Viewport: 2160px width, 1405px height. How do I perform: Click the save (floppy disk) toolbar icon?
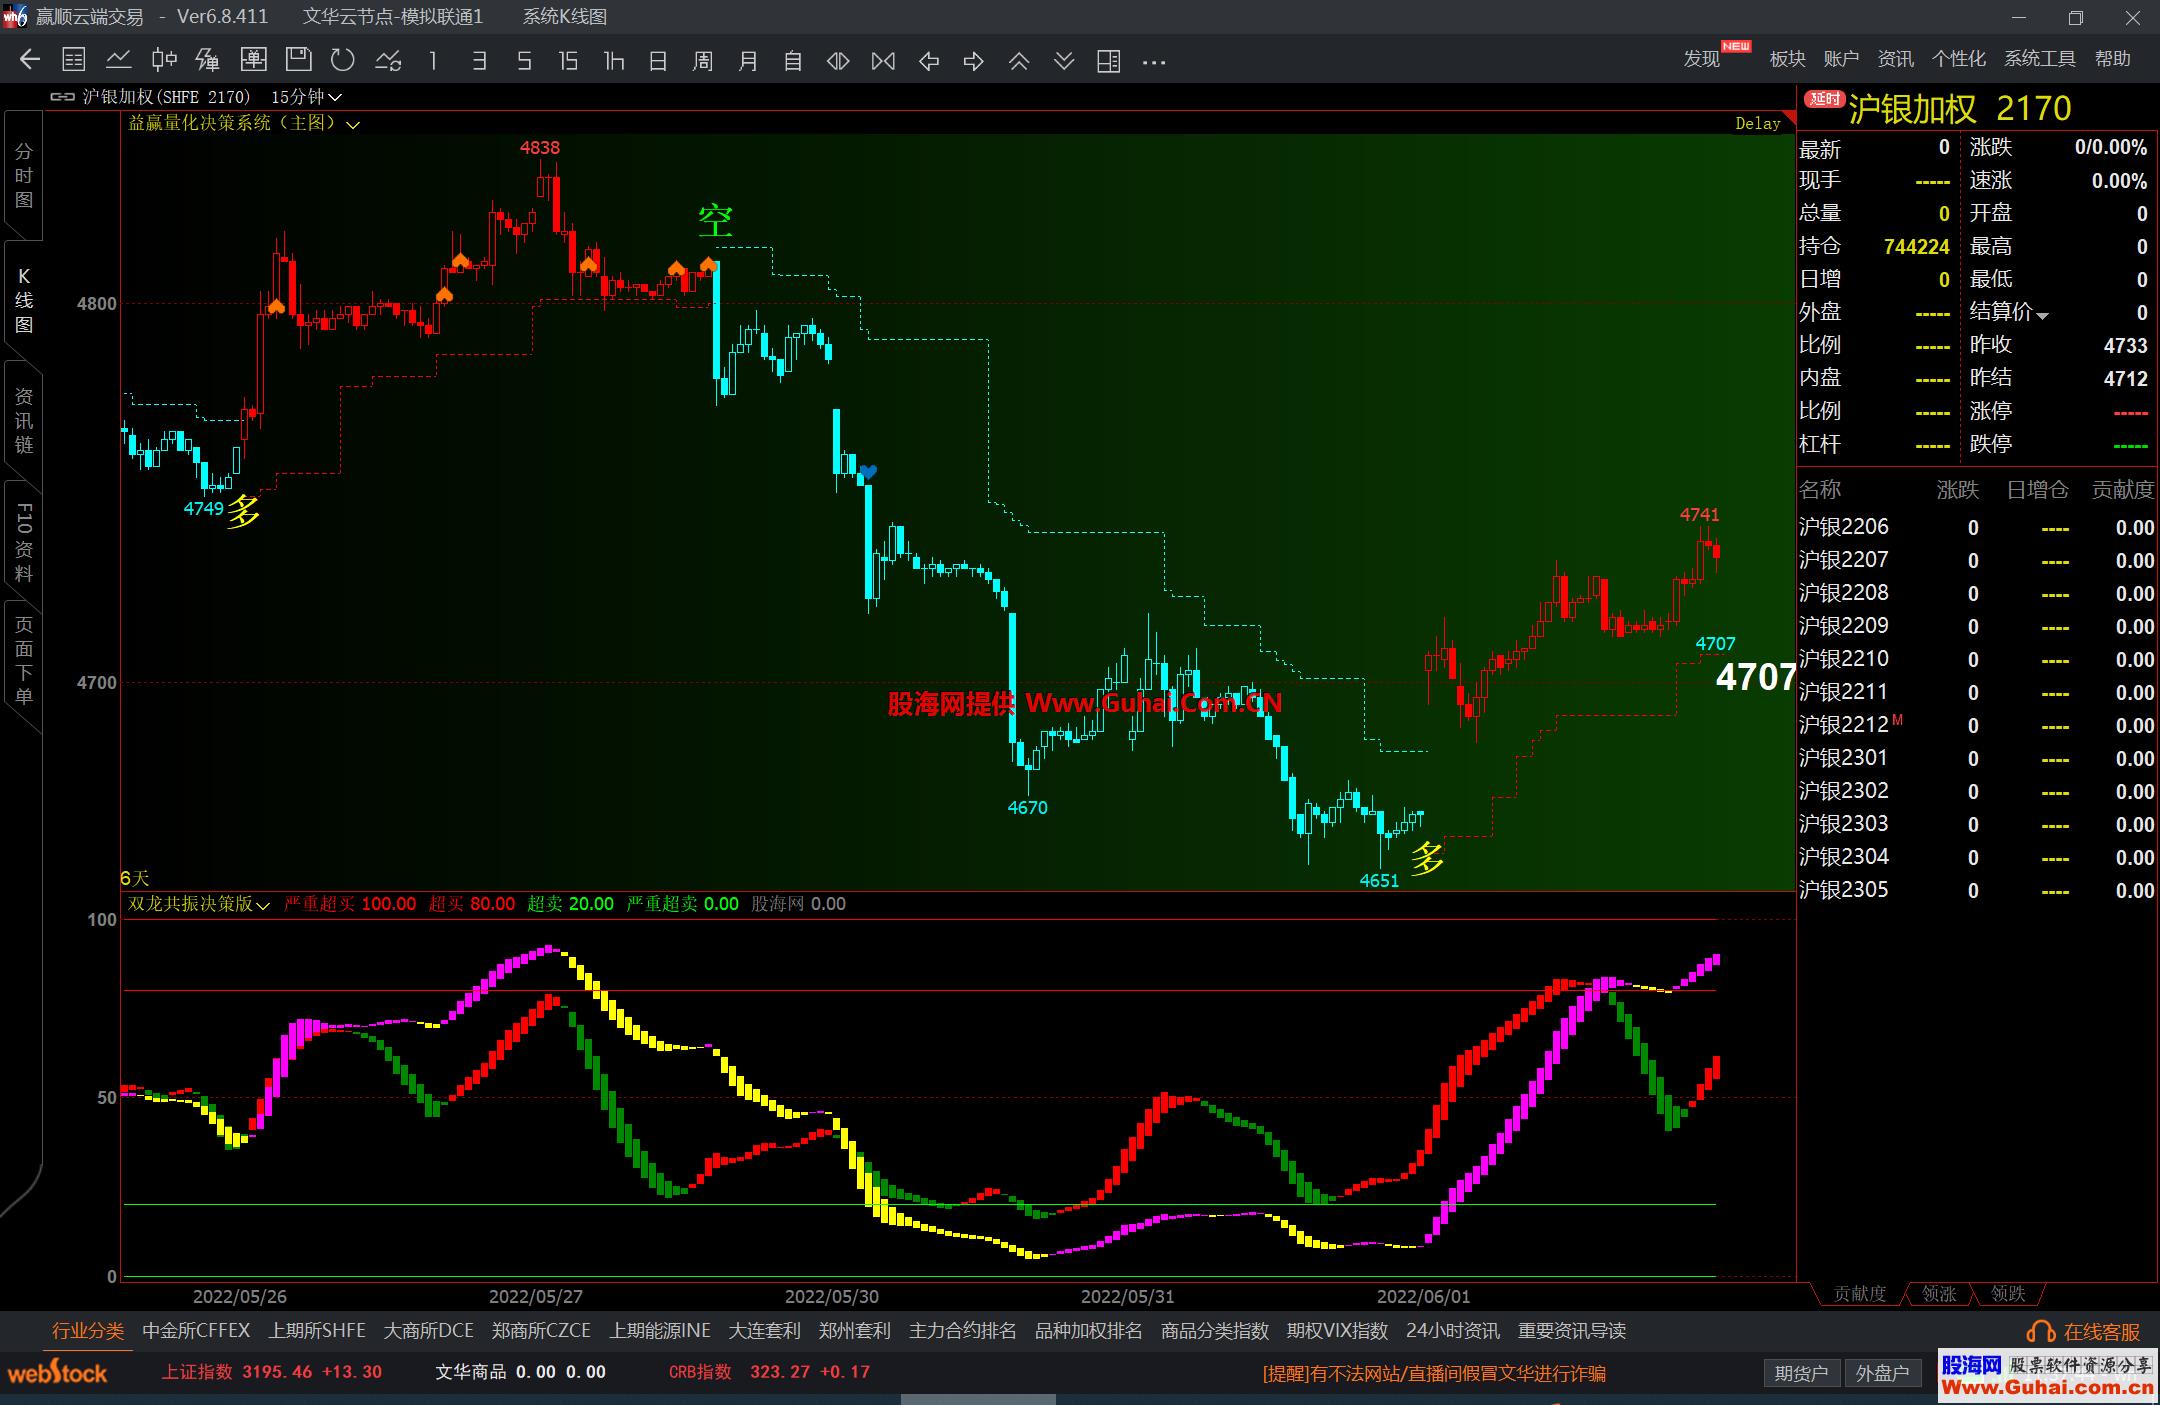298,60
